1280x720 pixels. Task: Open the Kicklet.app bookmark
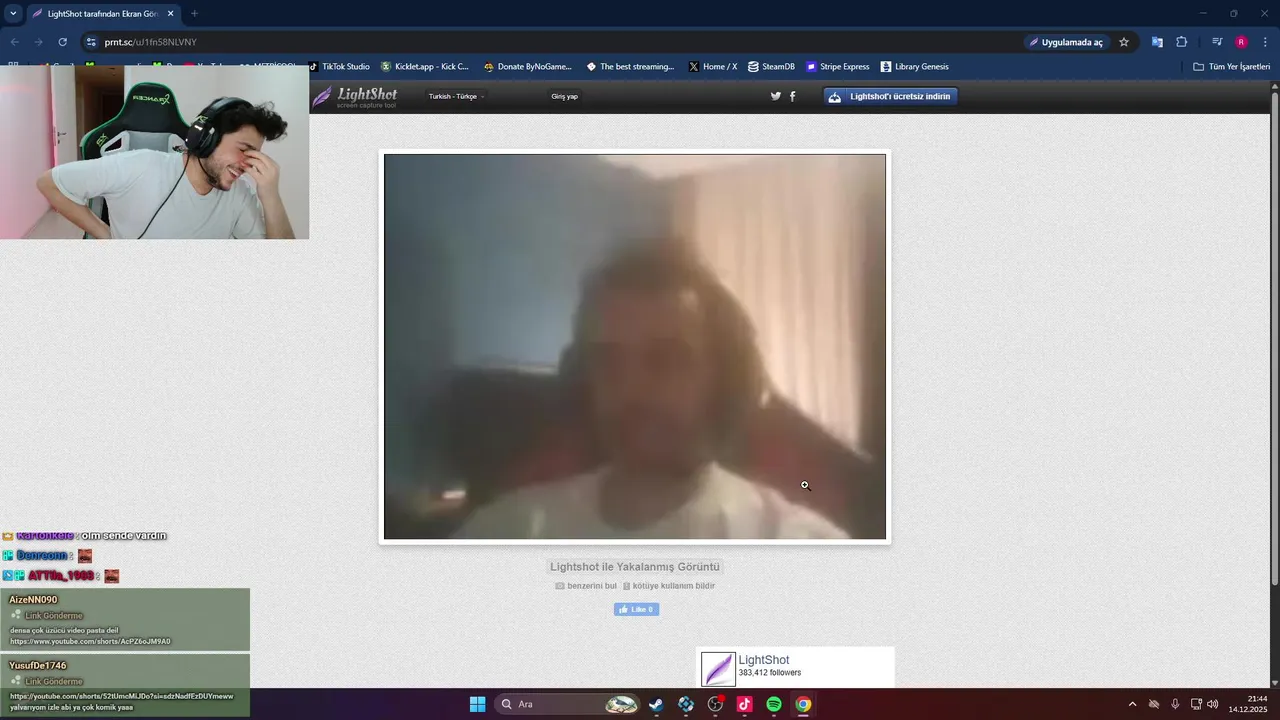(425, 66)
